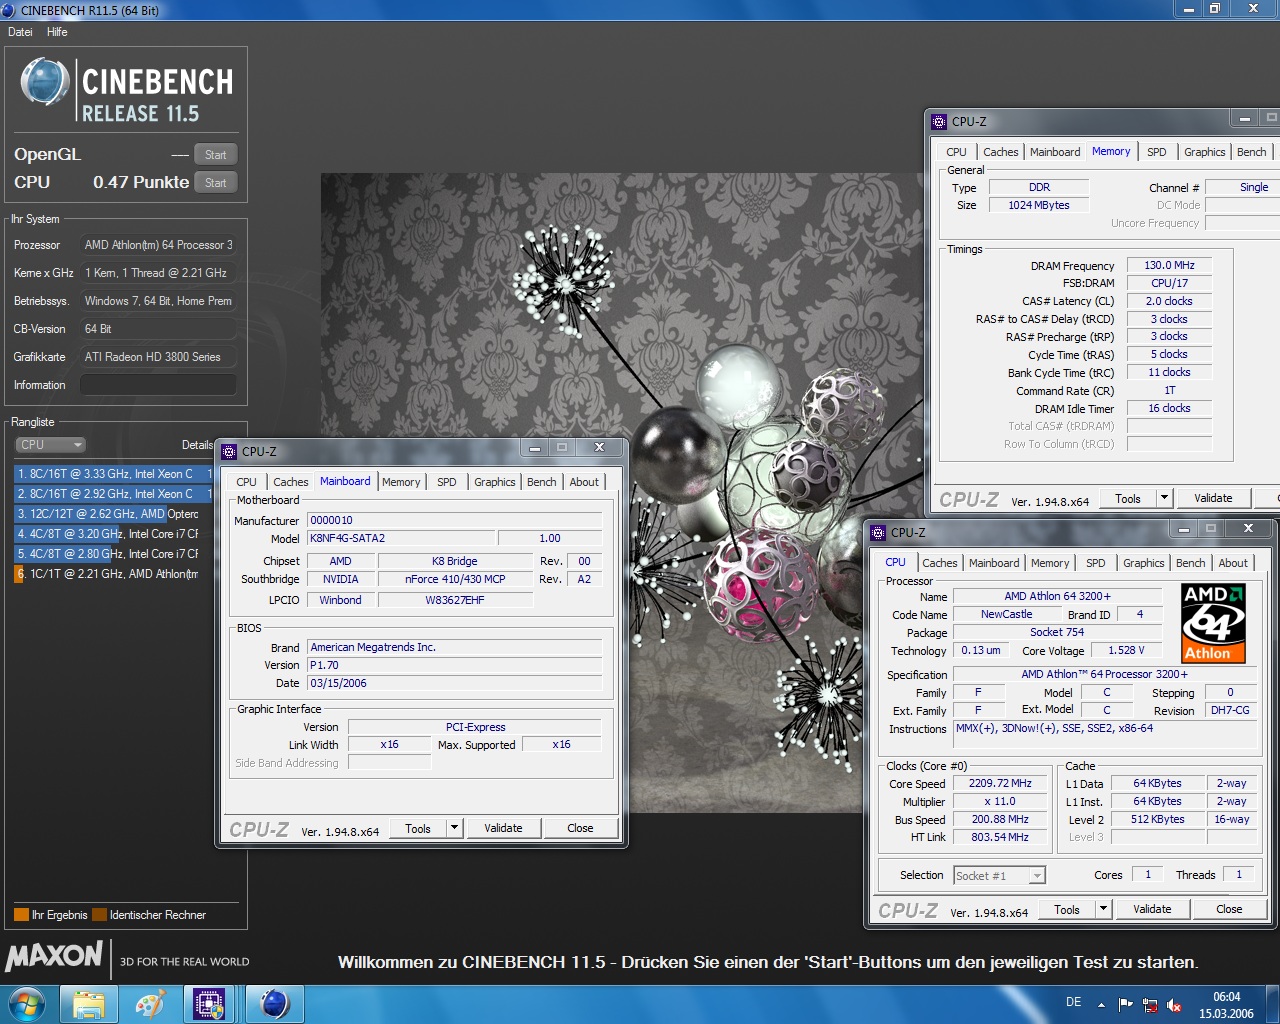Open Windows Explorer from the taskbar
The width and height of the screenshot is (1280, 1024).
coord(88,1004)
